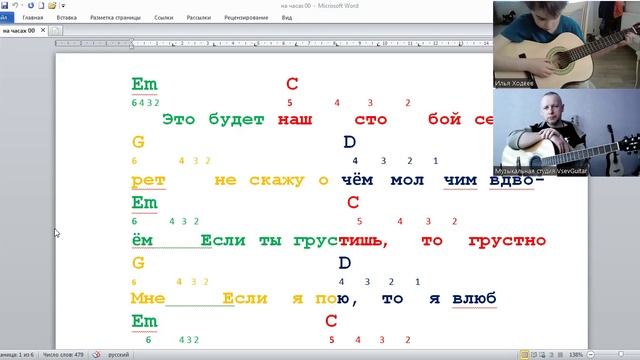640x360 pixels.
Task: Open the Разметка страницы ribbon tab
Action: pyautogui.click(x=116, y=18)
